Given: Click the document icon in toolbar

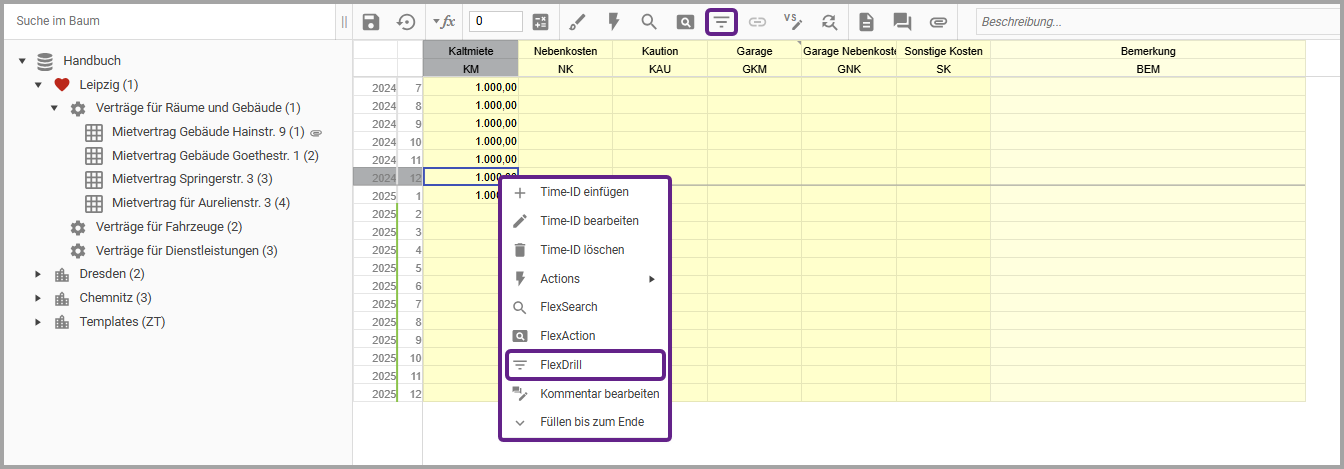Looking at the screenshot, I should coord(866,21).
